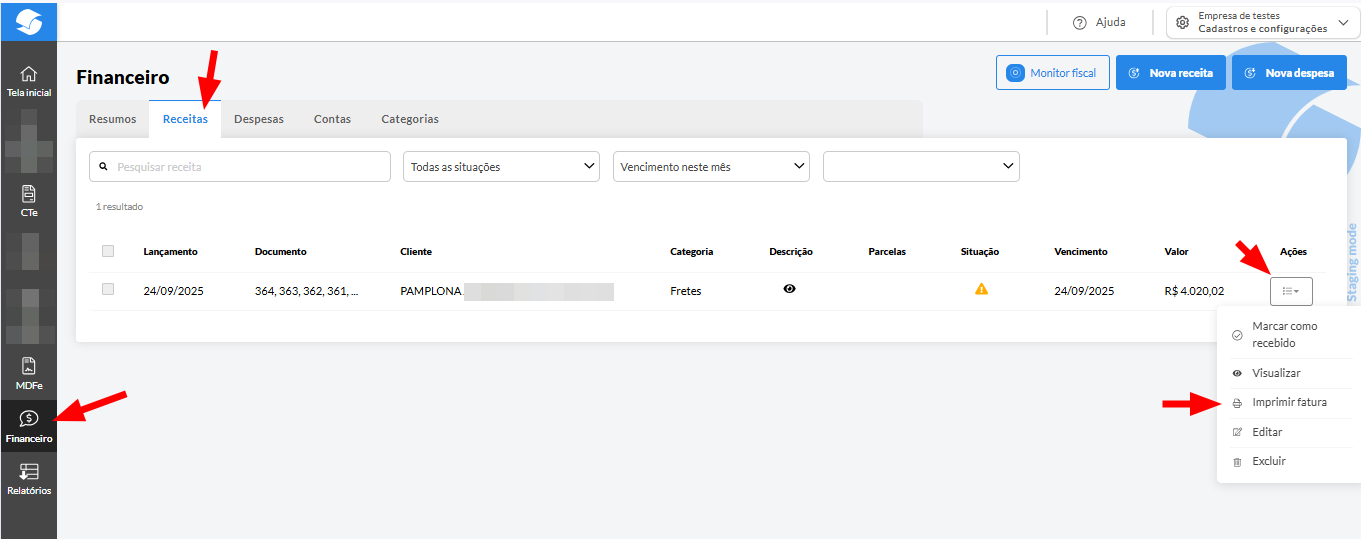The height and width of the screenshot is (539, 1361).
Task: Open the MDFe sidebar icon
Action: pos(29,373)
